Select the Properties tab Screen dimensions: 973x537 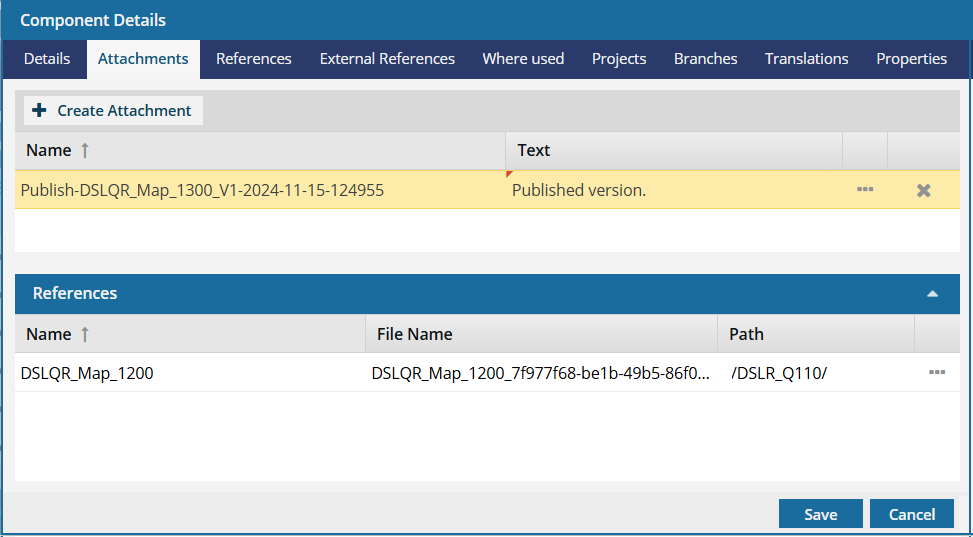[911, 59]
